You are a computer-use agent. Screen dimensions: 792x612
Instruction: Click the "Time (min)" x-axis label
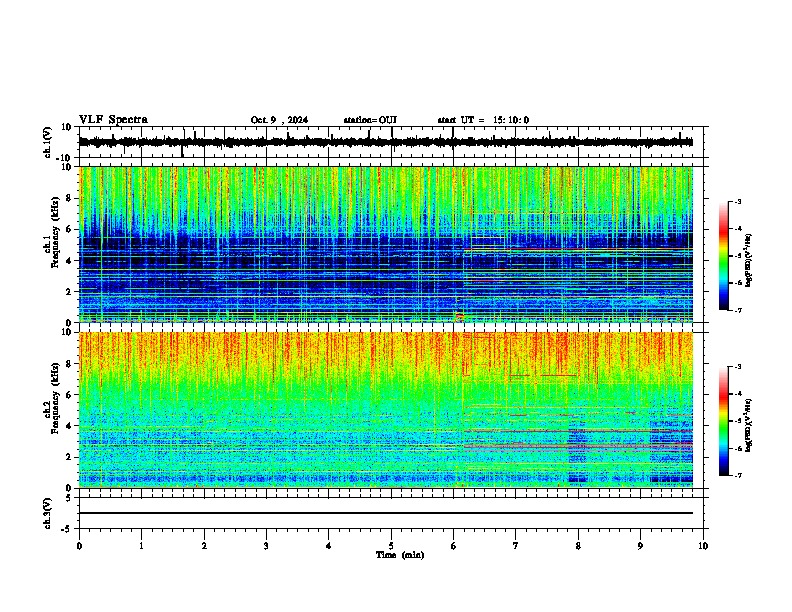coord(400,555)
